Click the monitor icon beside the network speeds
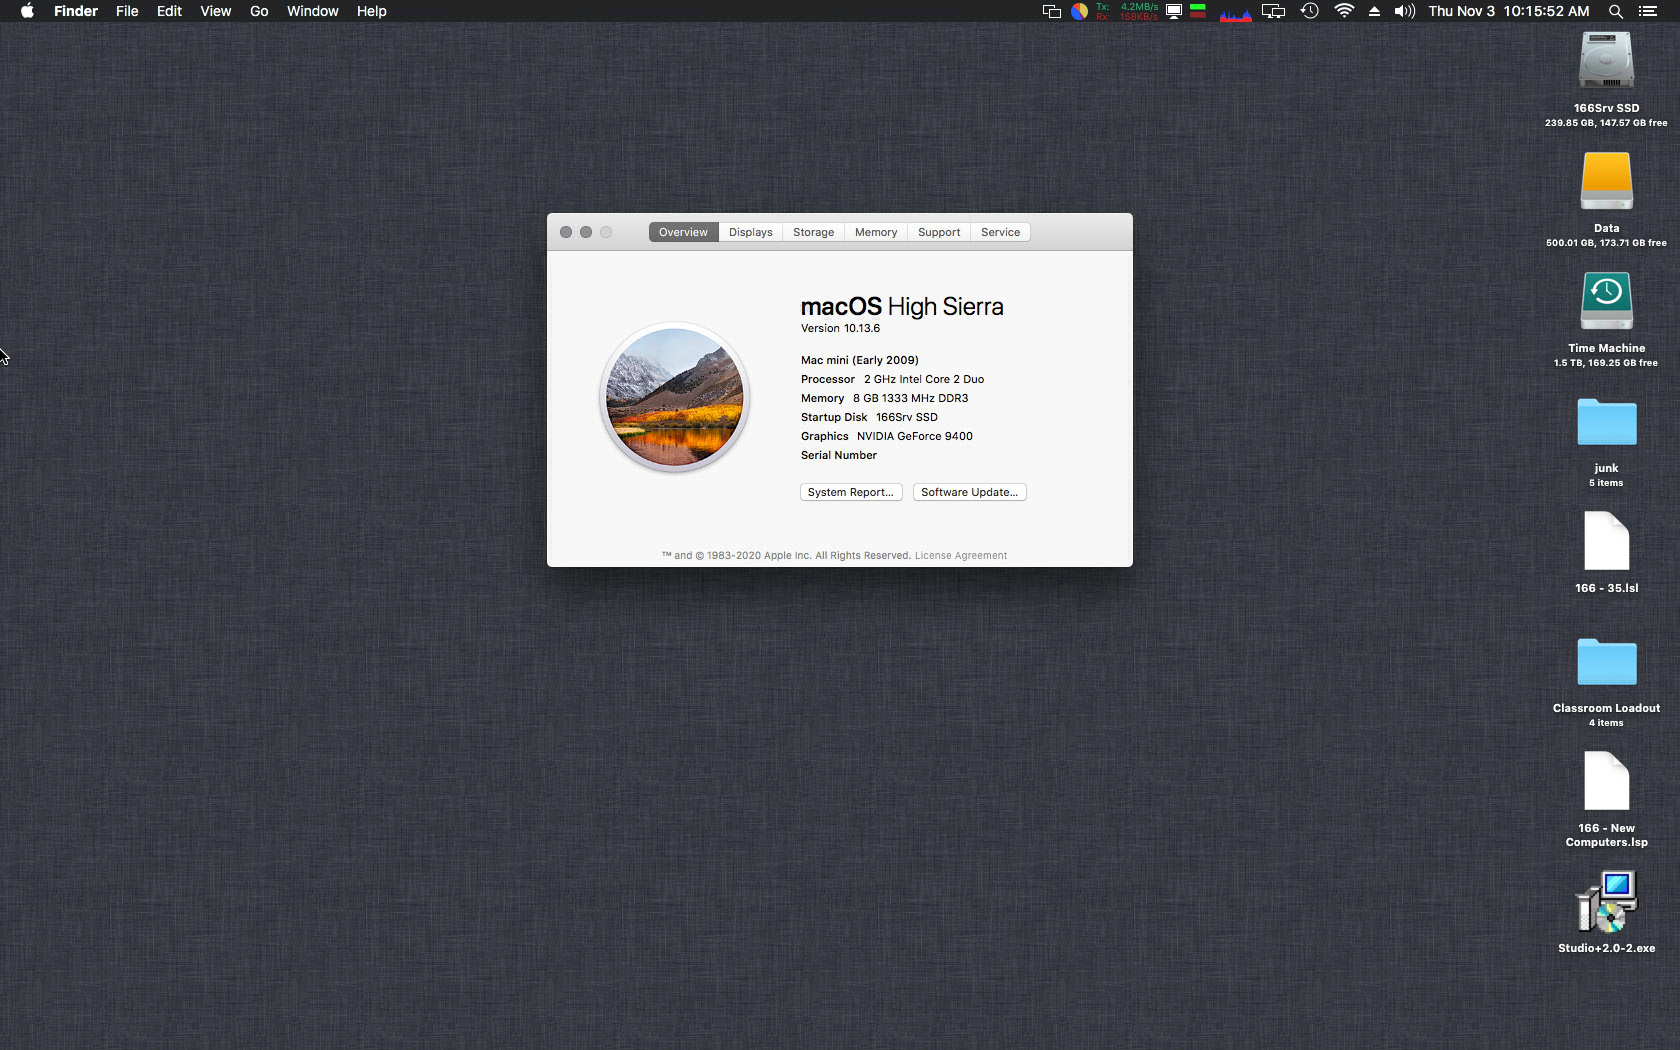The width and height of the screenshot is (1680, 1050). coord(1175,11)
